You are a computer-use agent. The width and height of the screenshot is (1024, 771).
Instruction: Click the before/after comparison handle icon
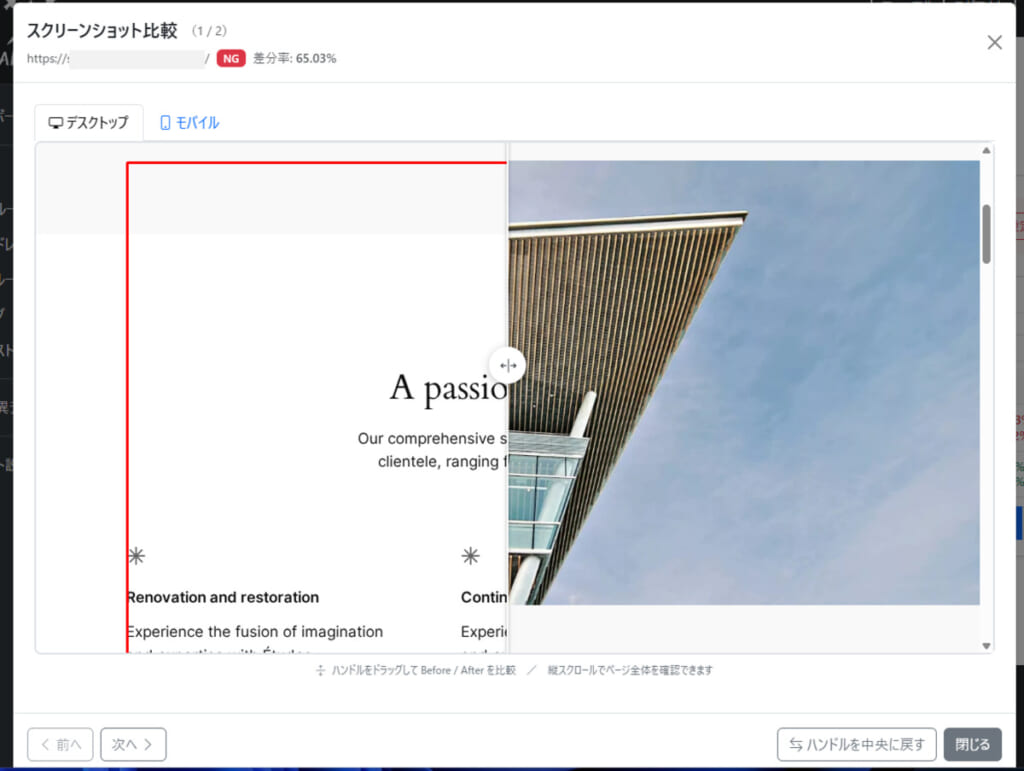click(x=508, y=366)
